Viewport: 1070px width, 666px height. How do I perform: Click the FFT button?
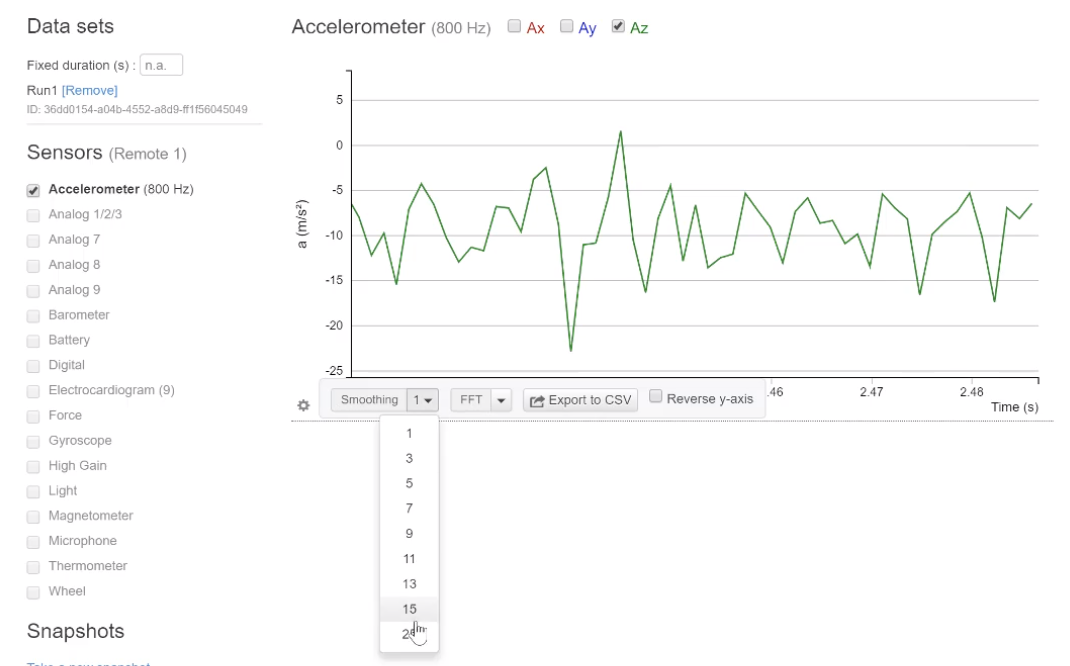click(471, 400)
